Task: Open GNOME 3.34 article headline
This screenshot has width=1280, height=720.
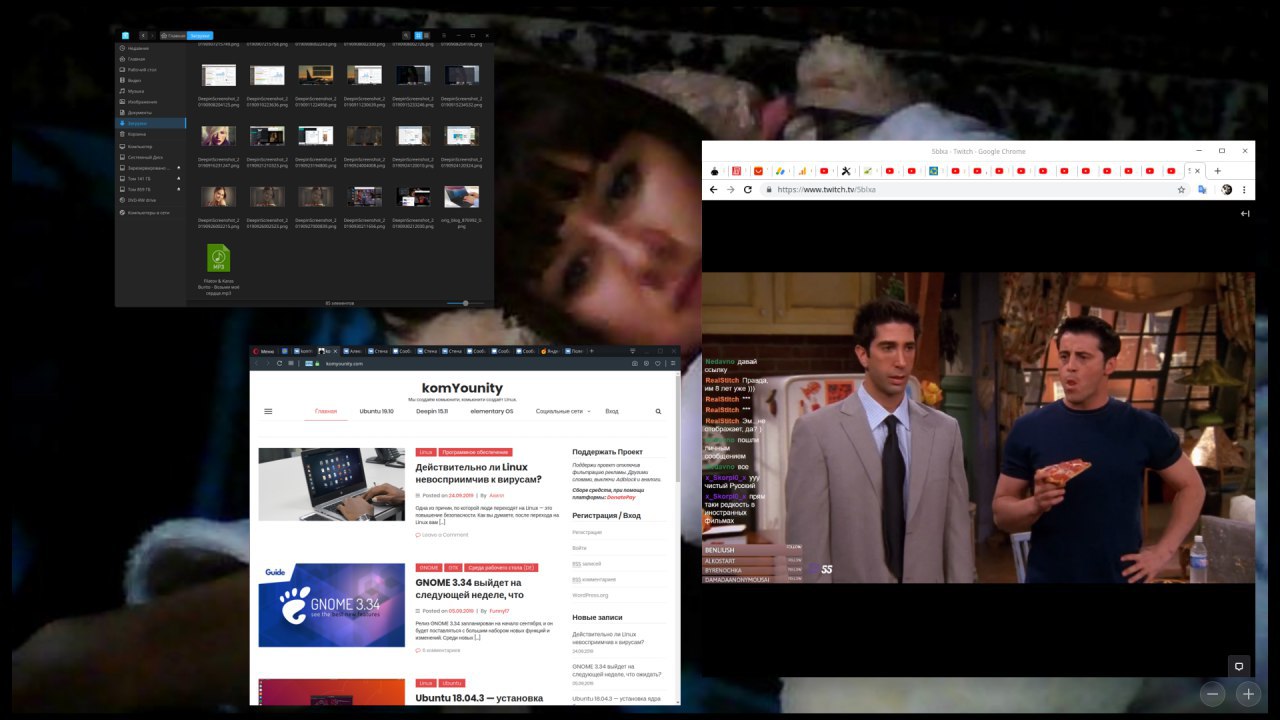Action: click(470, 588)
